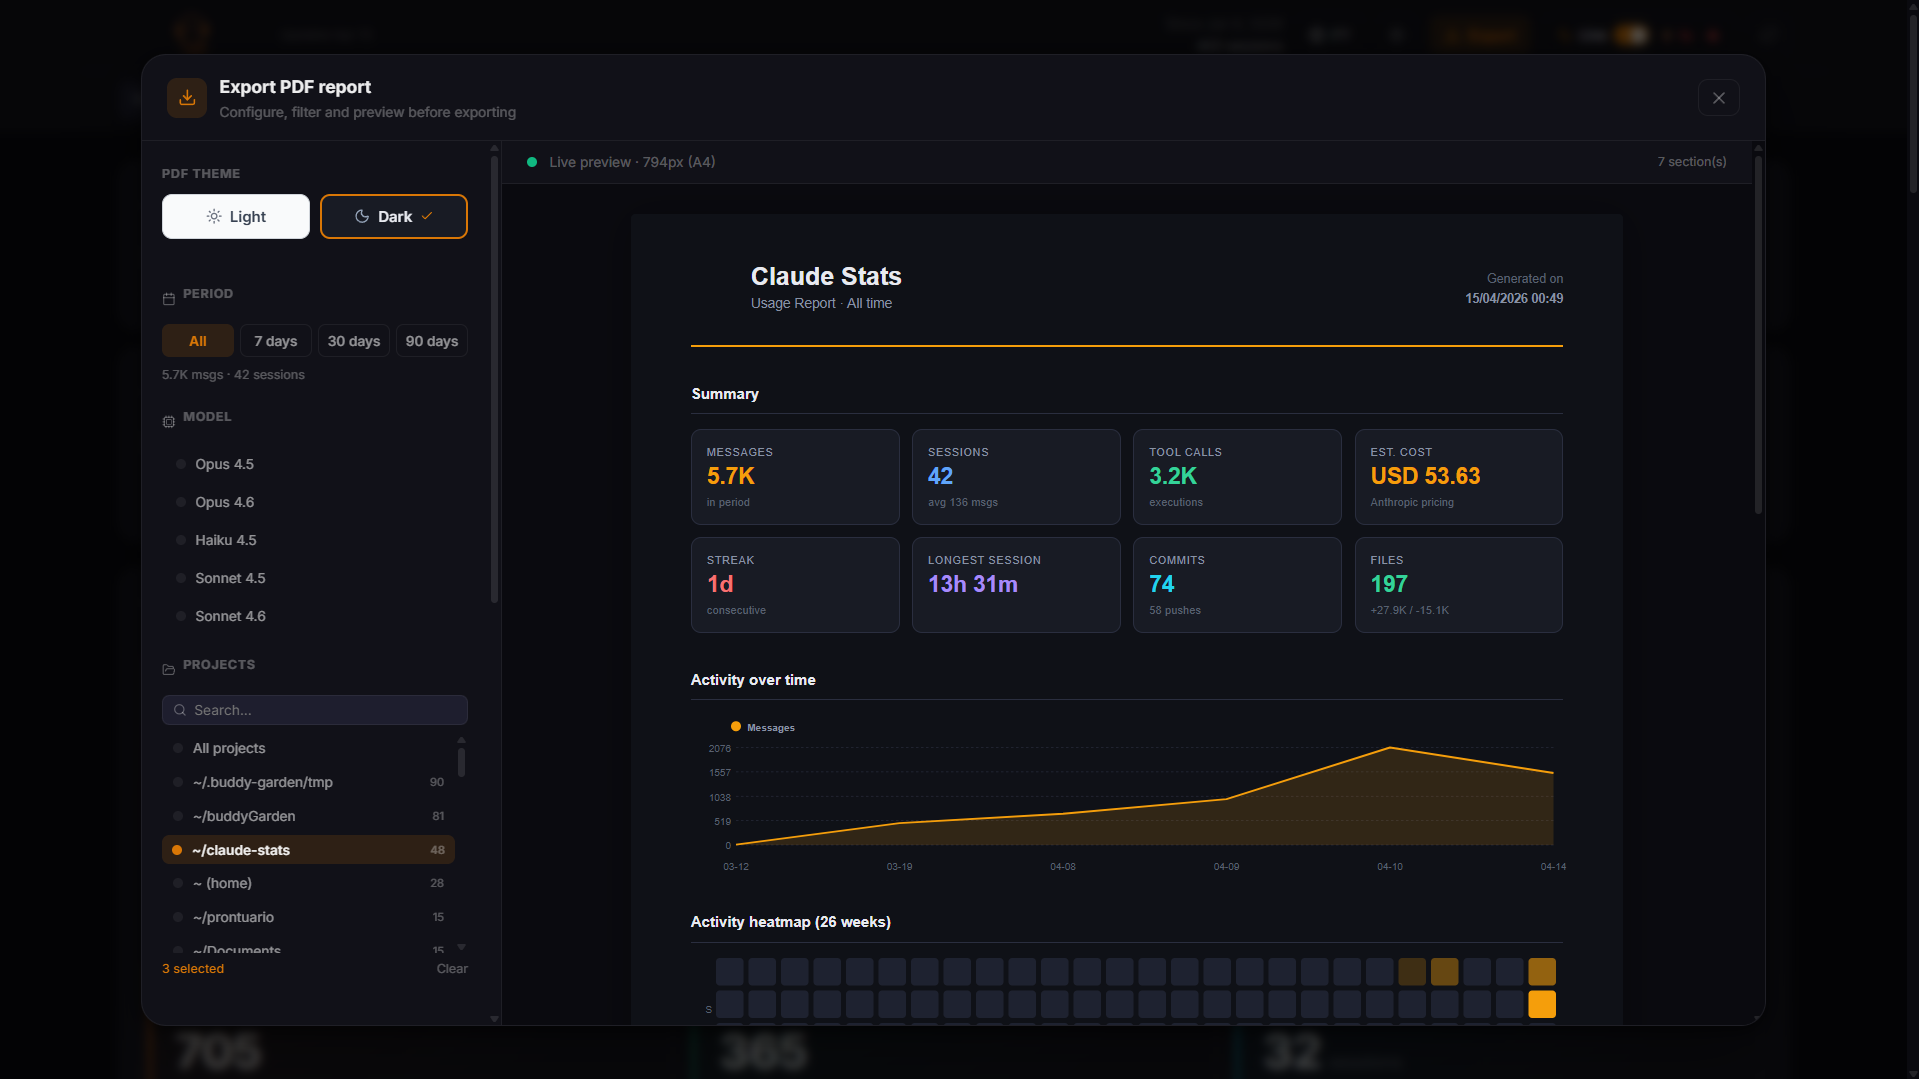Switch period to 7 days
This screenshot has height=1079, width=1919.
[275, 340]
